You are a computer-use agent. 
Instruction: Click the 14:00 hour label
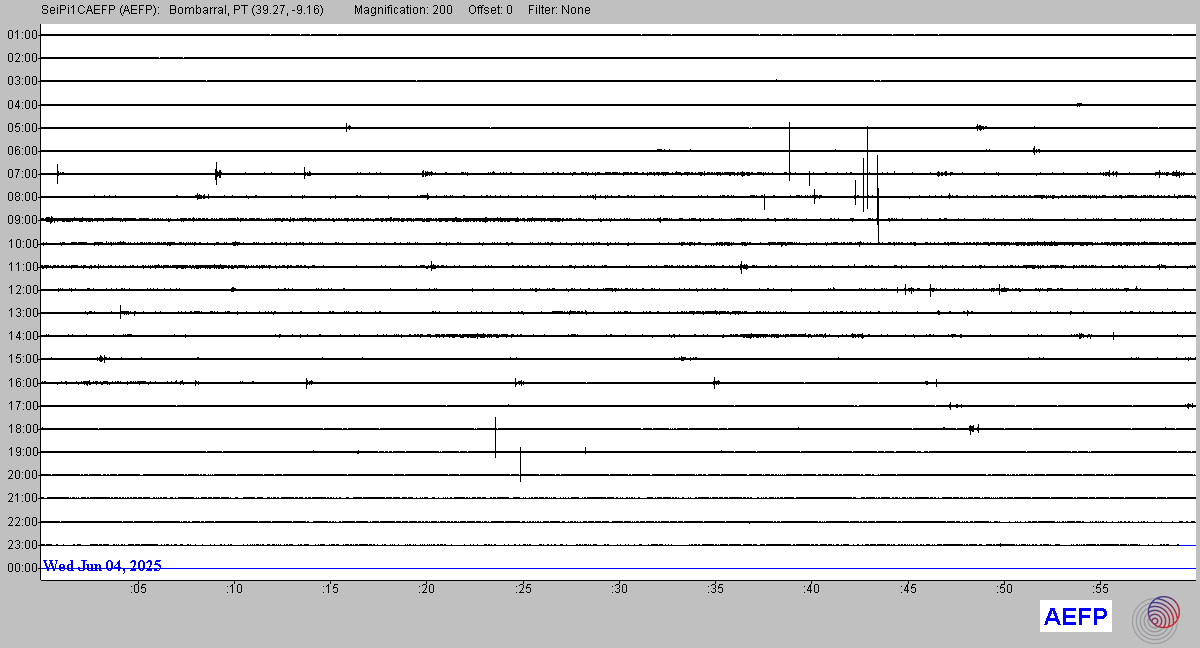click(x=22, y=336)
